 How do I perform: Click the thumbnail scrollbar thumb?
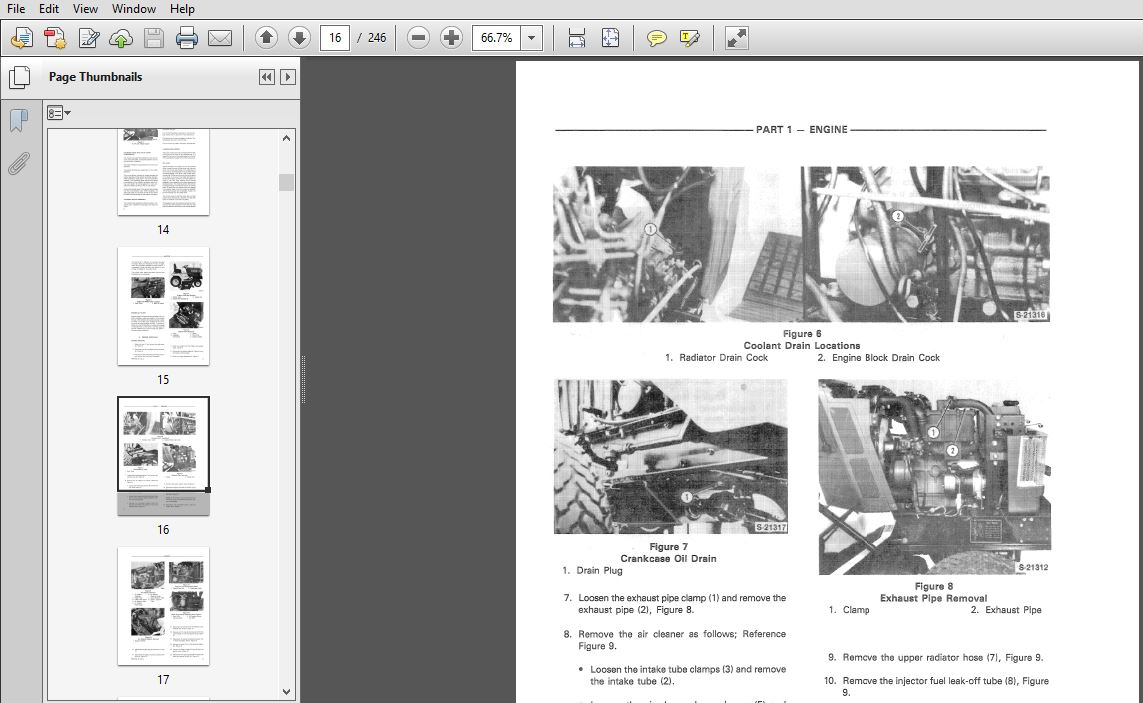point(286,182)
